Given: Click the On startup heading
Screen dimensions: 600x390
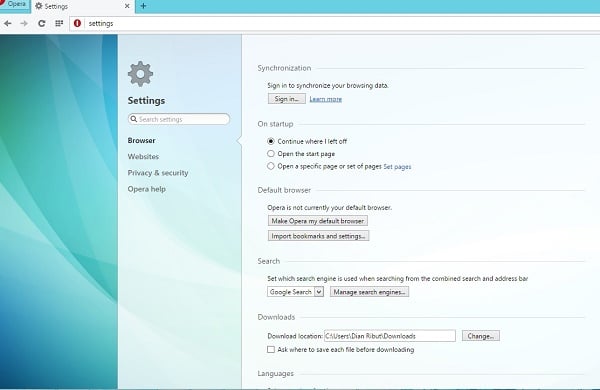Looking at the screenshot, I should 275,124.
